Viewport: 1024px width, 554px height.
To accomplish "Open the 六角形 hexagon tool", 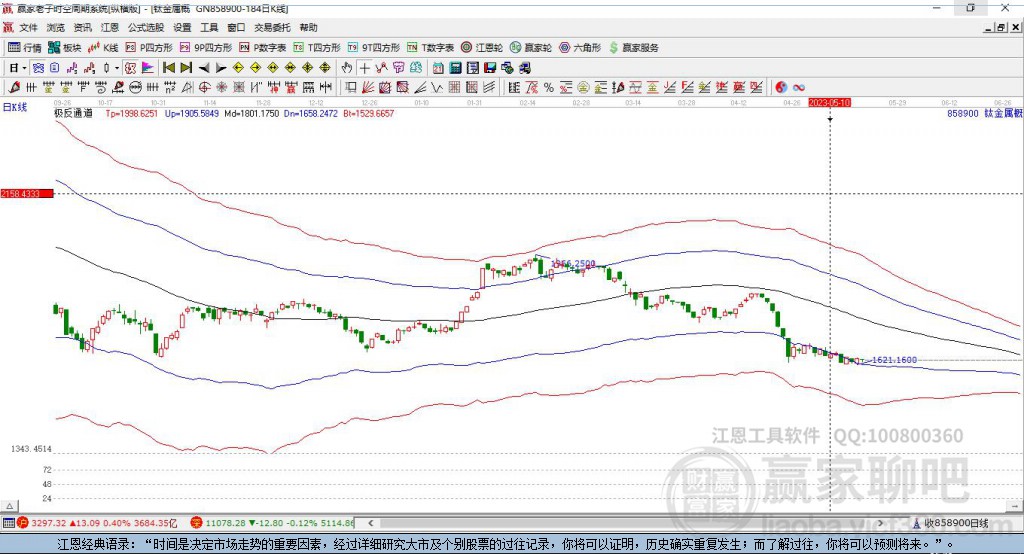I will click(x=580, y=48).
